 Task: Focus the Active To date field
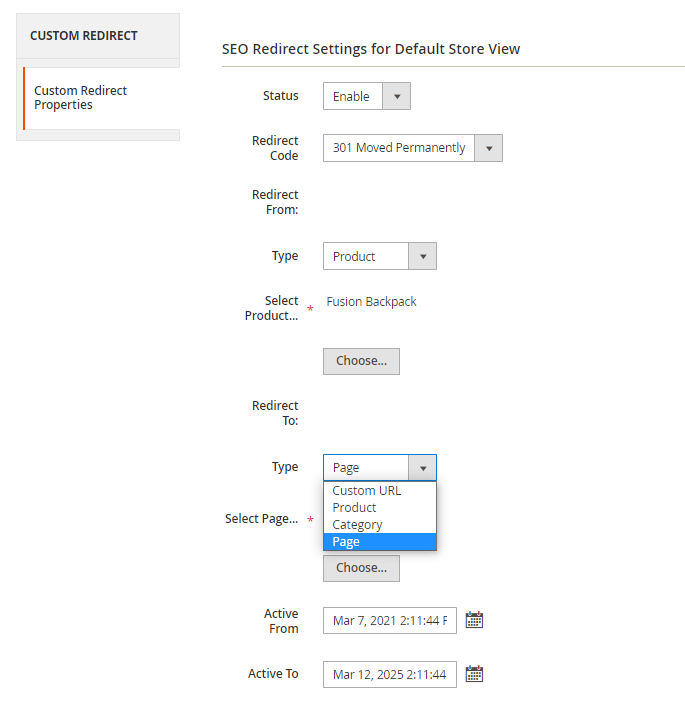point(389,674)
